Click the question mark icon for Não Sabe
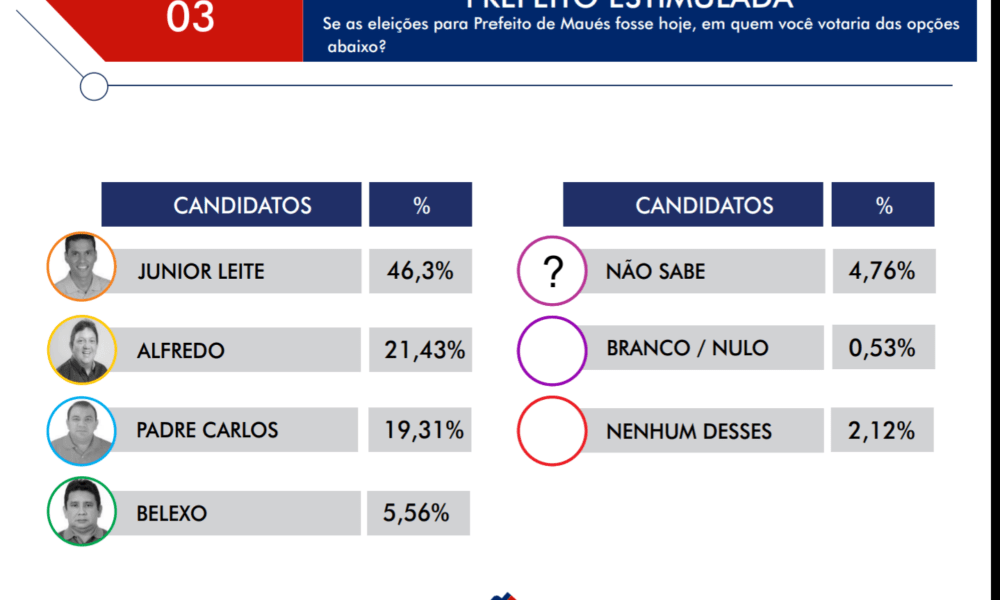 pyautogui.click(x=552, y=271)
